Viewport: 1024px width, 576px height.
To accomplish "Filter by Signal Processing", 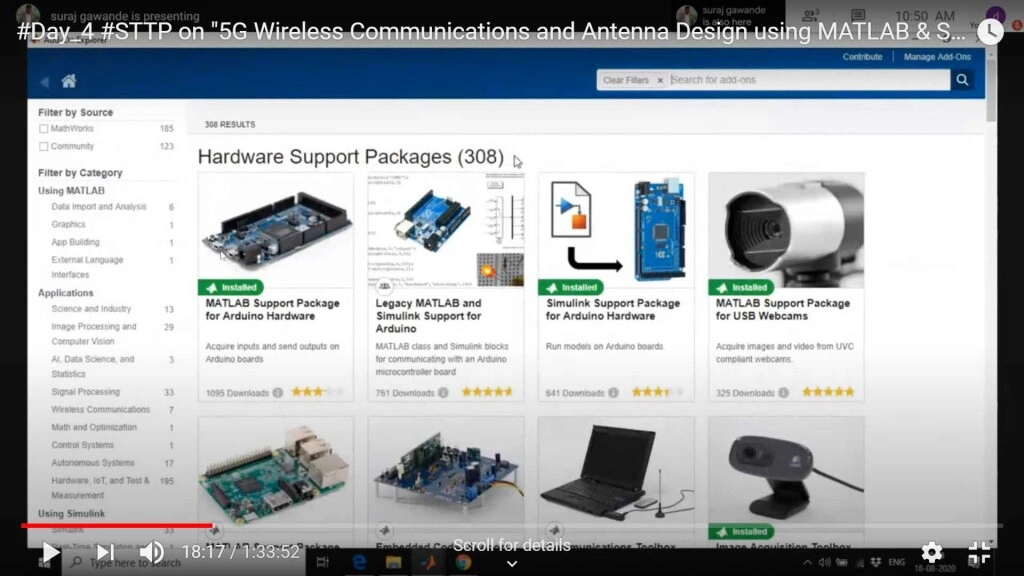I will pos(86,392).
